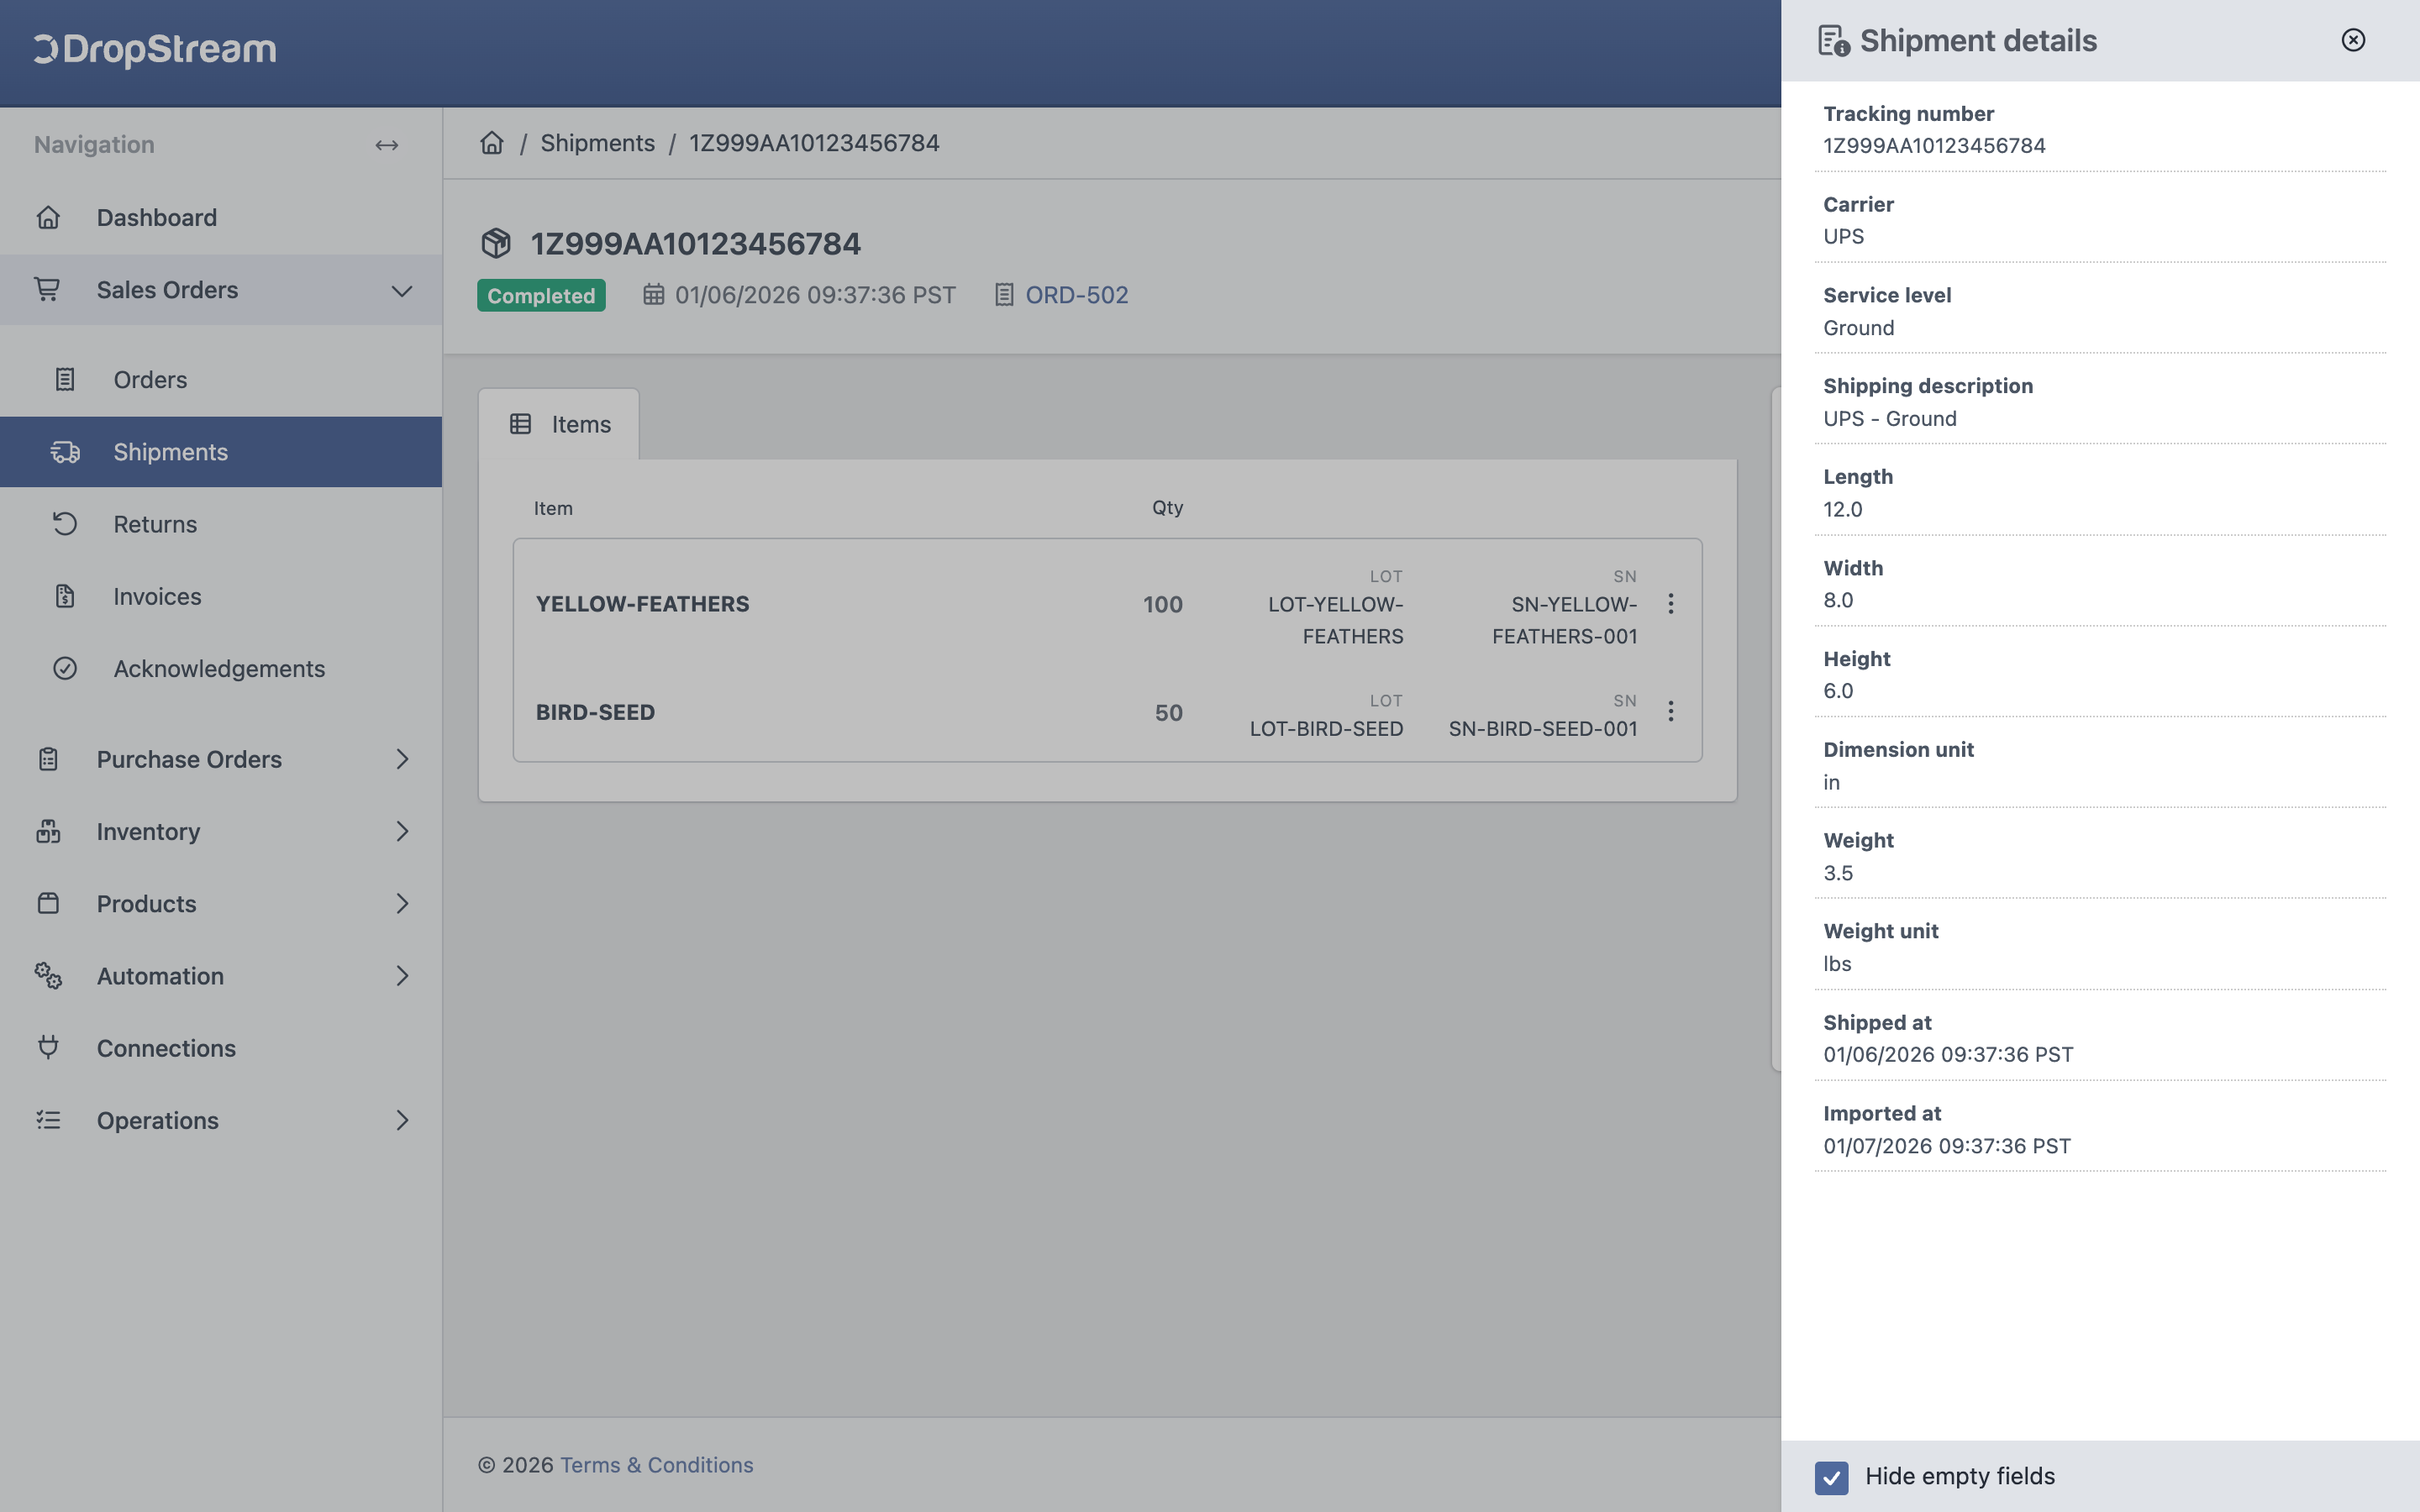Open the Terms & Conditions link
Screen dimensions: 2420x1512
(x=656, y=1465)
